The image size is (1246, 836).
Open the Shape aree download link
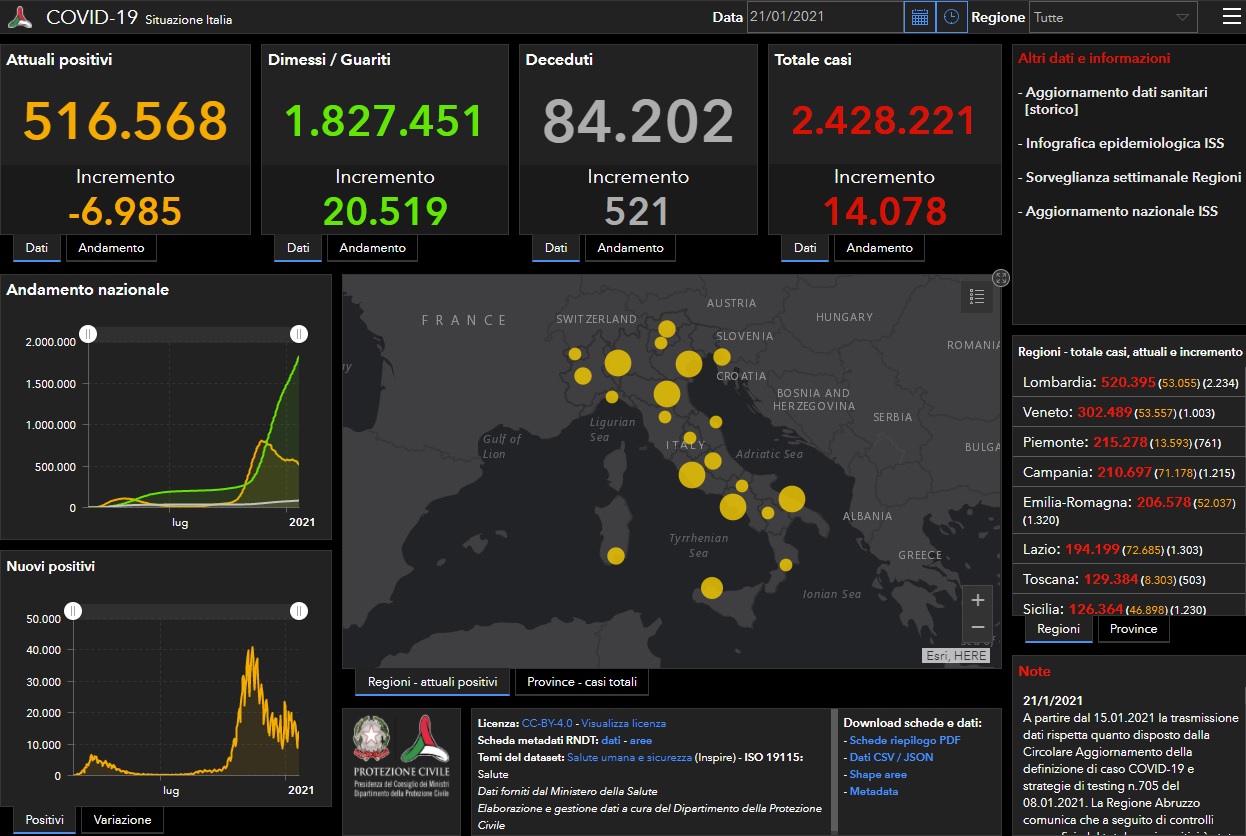pyautogui.click(x=878, y=774)
